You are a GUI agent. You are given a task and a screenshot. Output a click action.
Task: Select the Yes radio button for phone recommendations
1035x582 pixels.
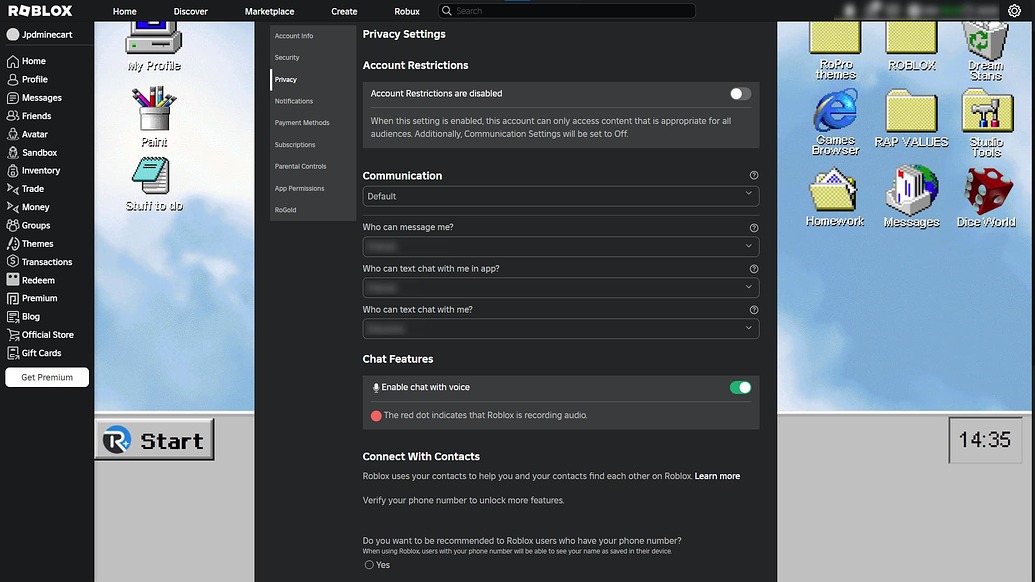[369, 564]
